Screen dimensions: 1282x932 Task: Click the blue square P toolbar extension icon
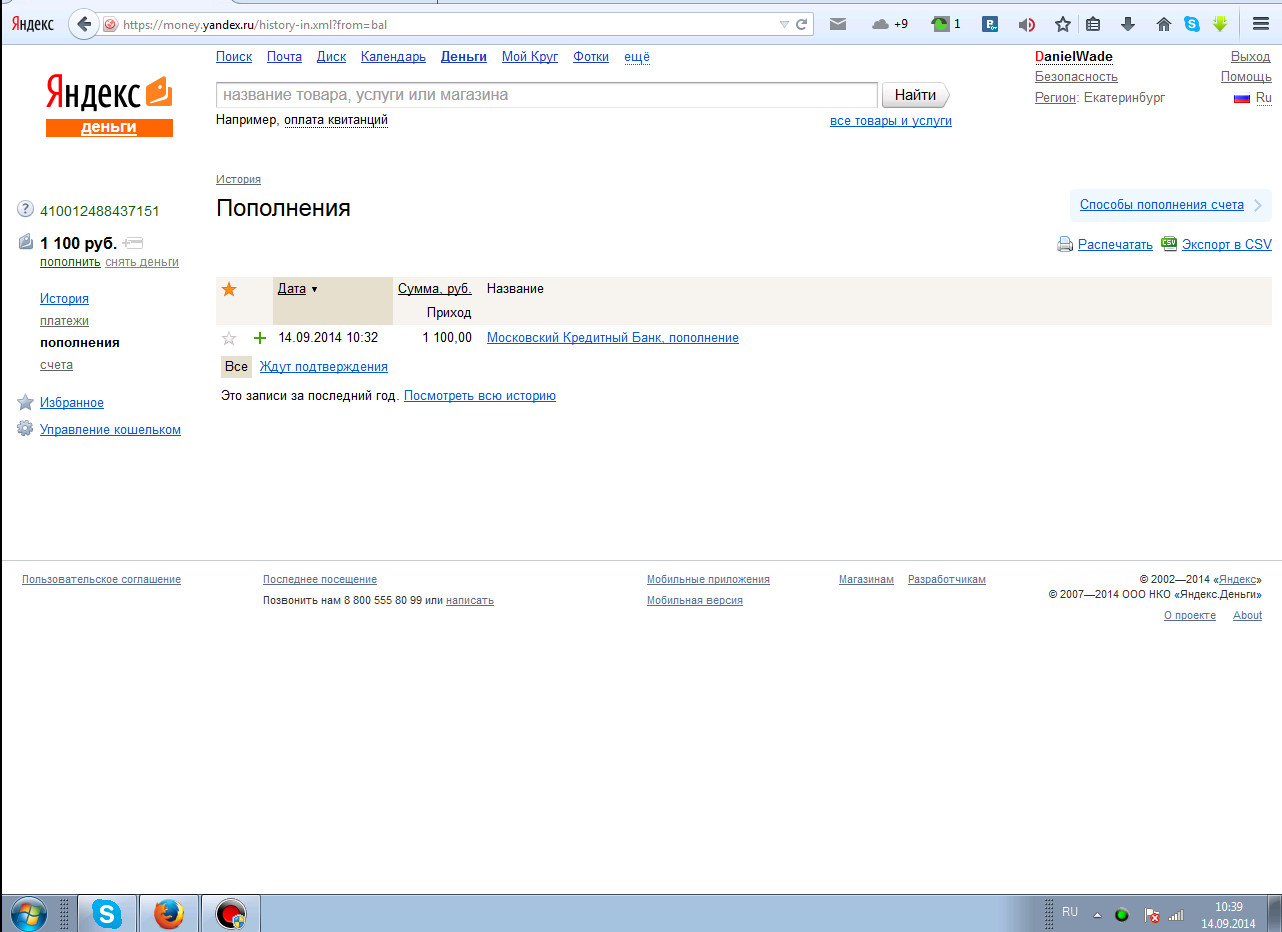(990, 24)
